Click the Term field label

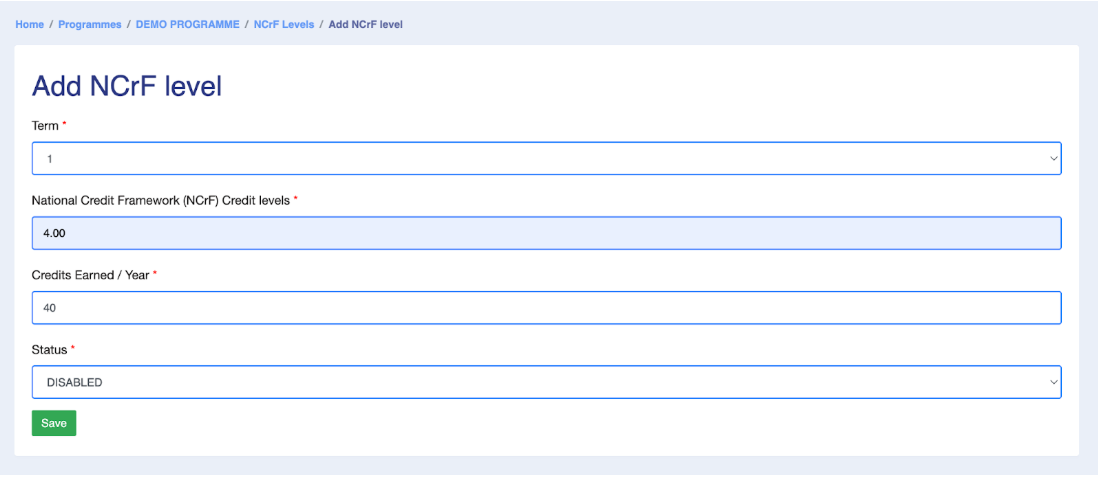click(x=45, y=126)
